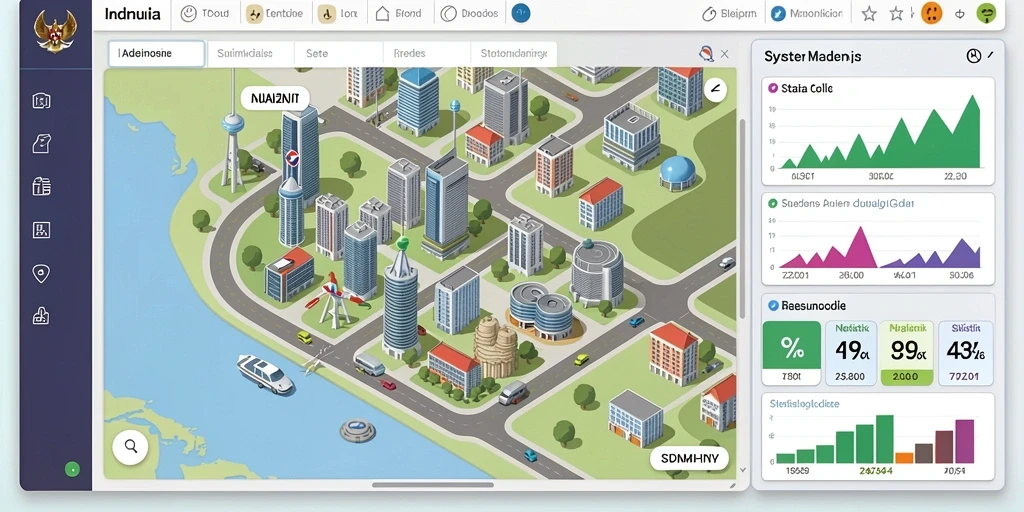The height and width of the screenshot is (512, 1024).
Task: Toggle the green status dot in the sidebar
Action: 72,468
